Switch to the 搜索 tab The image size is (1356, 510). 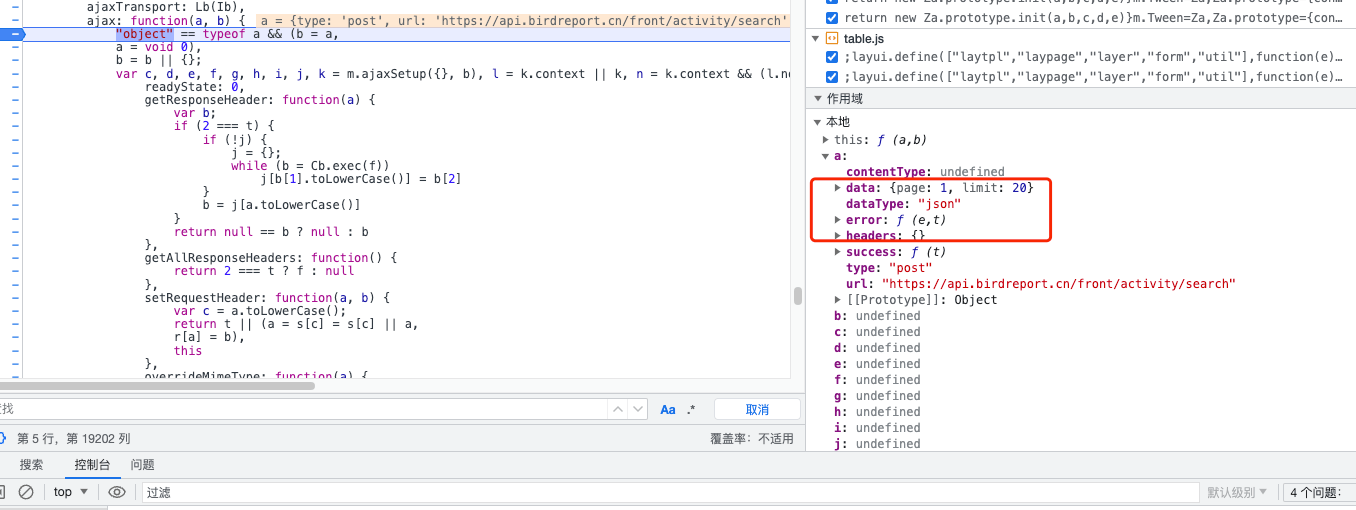click(x=32, y=465)
